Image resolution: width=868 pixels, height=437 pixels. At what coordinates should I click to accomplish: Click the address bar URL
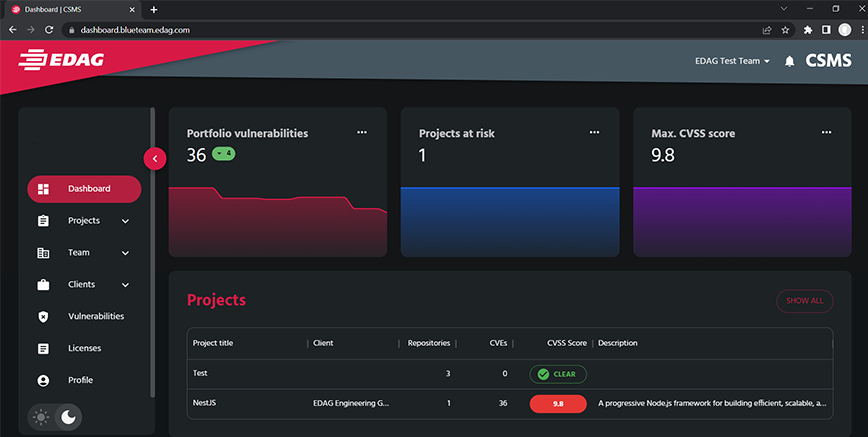tap(135, 30)
